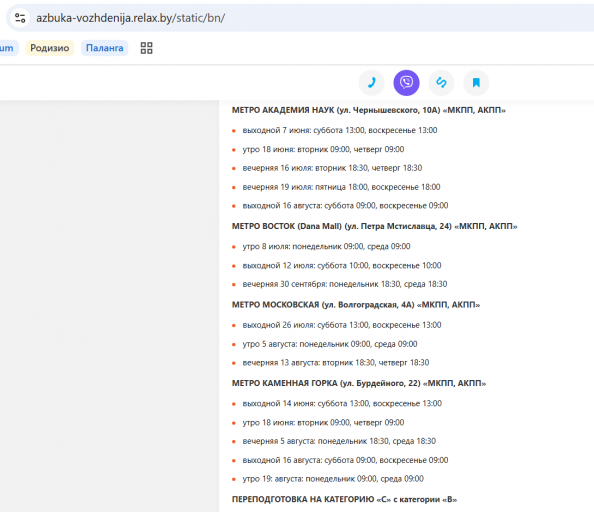Select heading МЕТРО ВОСТОК (Dana Mall)
Image resolution: width=594 pixels, height=512 pixels.
coord(375,226)
